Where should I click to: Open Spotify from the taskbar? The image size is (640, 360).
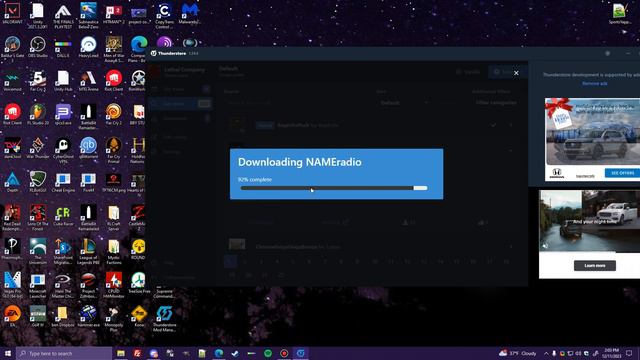click(x=268, y=353)
